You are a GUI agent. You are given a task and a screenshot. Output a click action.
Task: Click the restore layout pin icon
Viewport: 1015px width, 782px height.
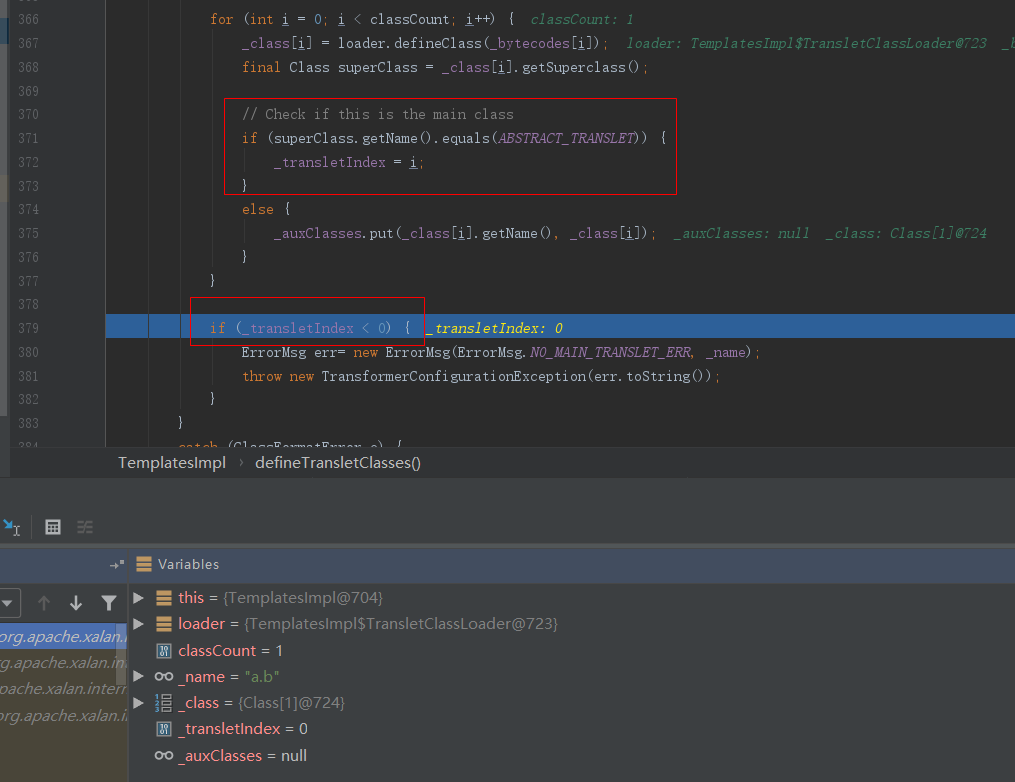(117, 565)
